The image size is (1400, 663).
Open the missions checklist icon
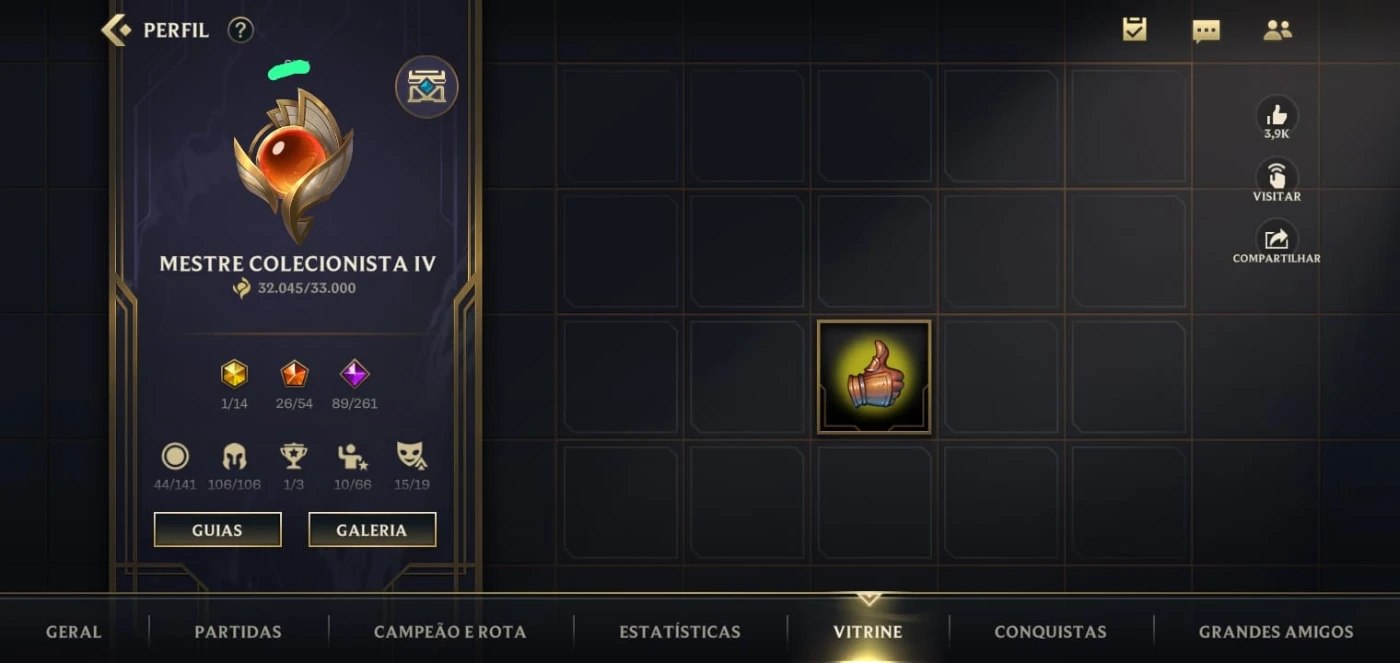(x=1134, y=30)
